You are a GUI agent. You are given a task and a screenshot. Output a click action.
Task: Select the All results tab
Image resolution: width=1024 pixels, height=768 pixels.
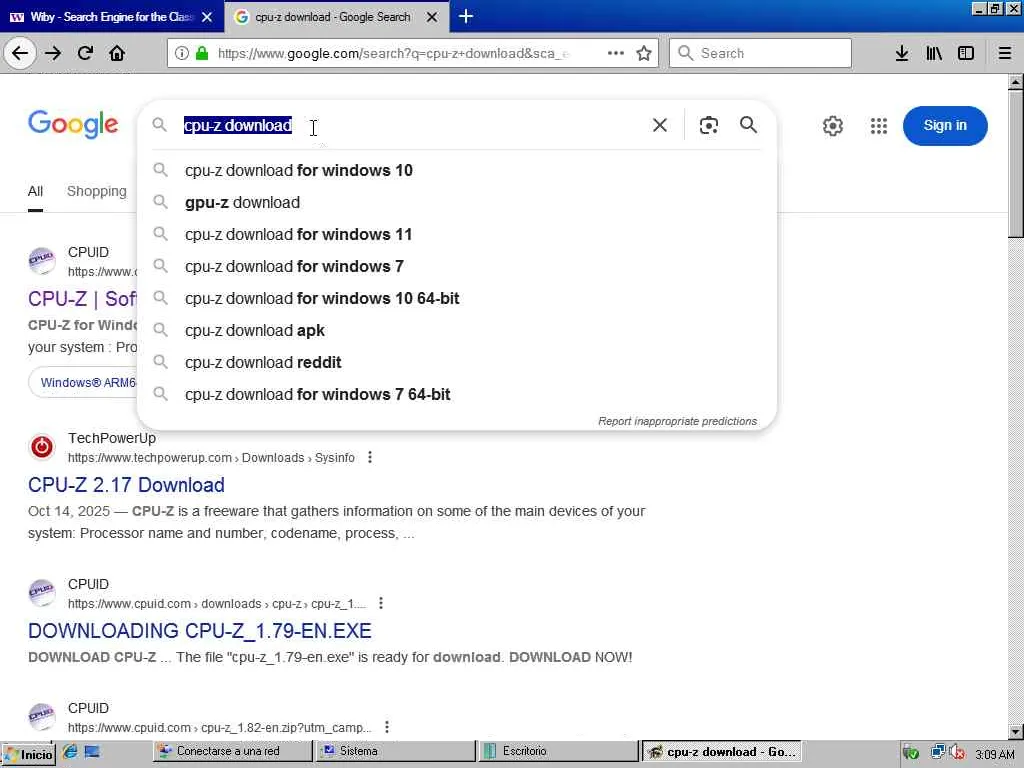(x=35, y=191)
